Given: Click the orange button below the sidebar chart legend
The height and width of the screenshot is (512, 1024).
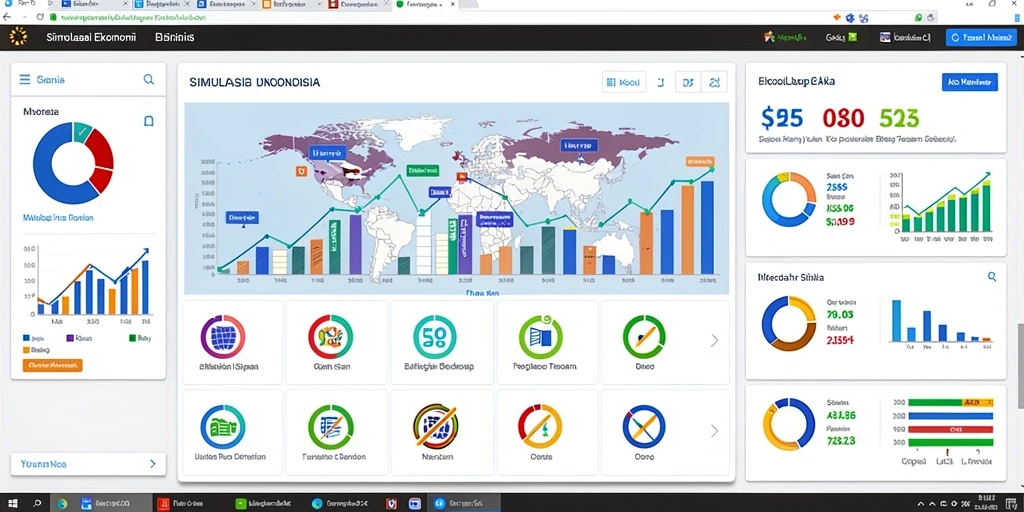Looking at the screenshot, I should [x=52, y=365].
